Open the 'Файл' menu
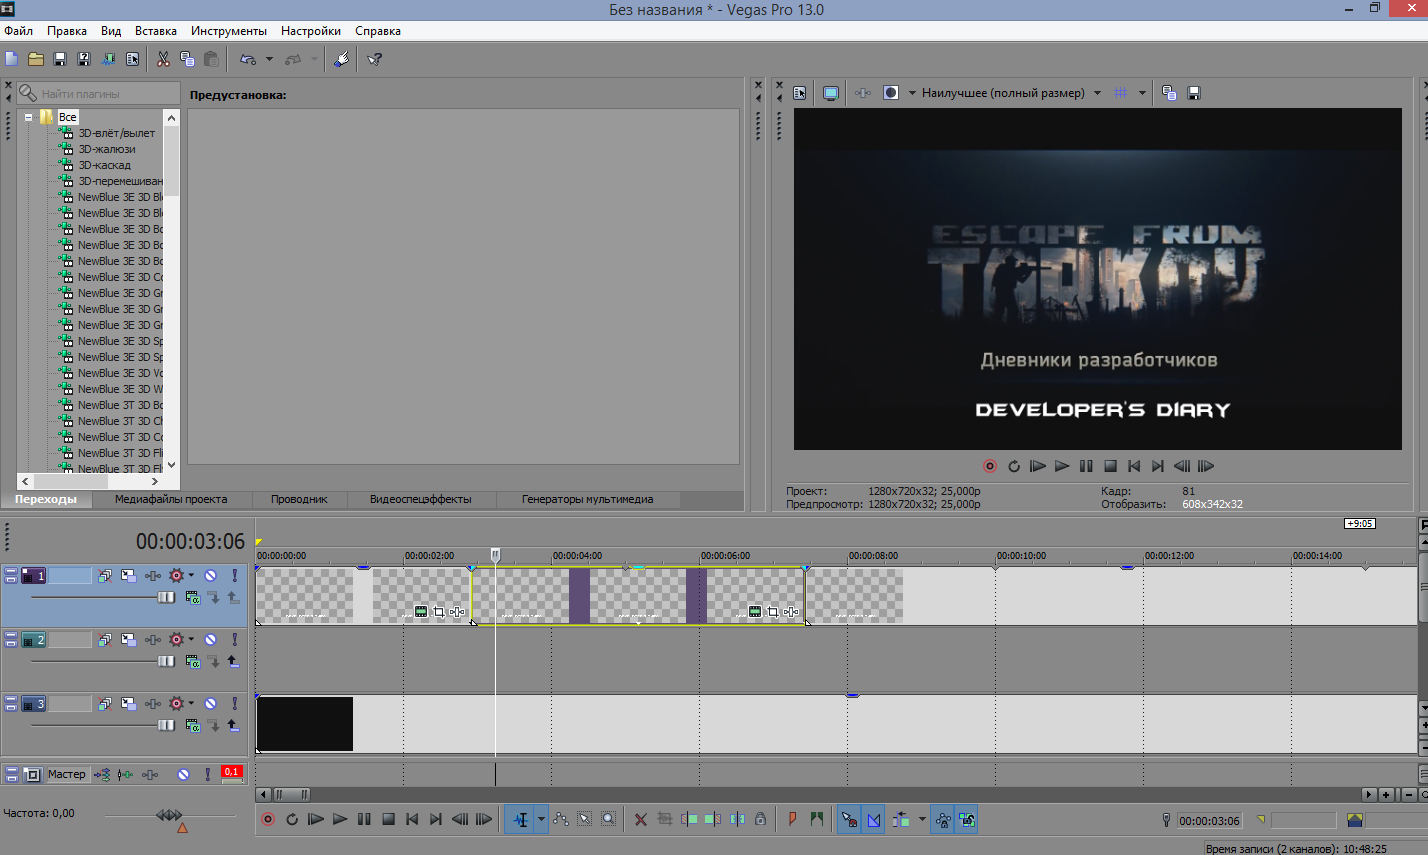 click(x=19, y=31)
